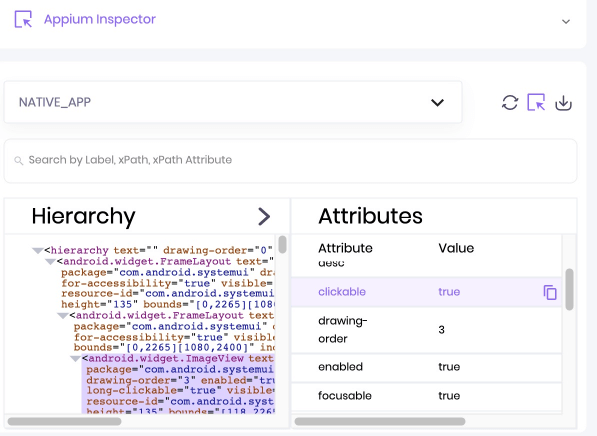Collapse the hierarchy root node triangle

(37, 251)
